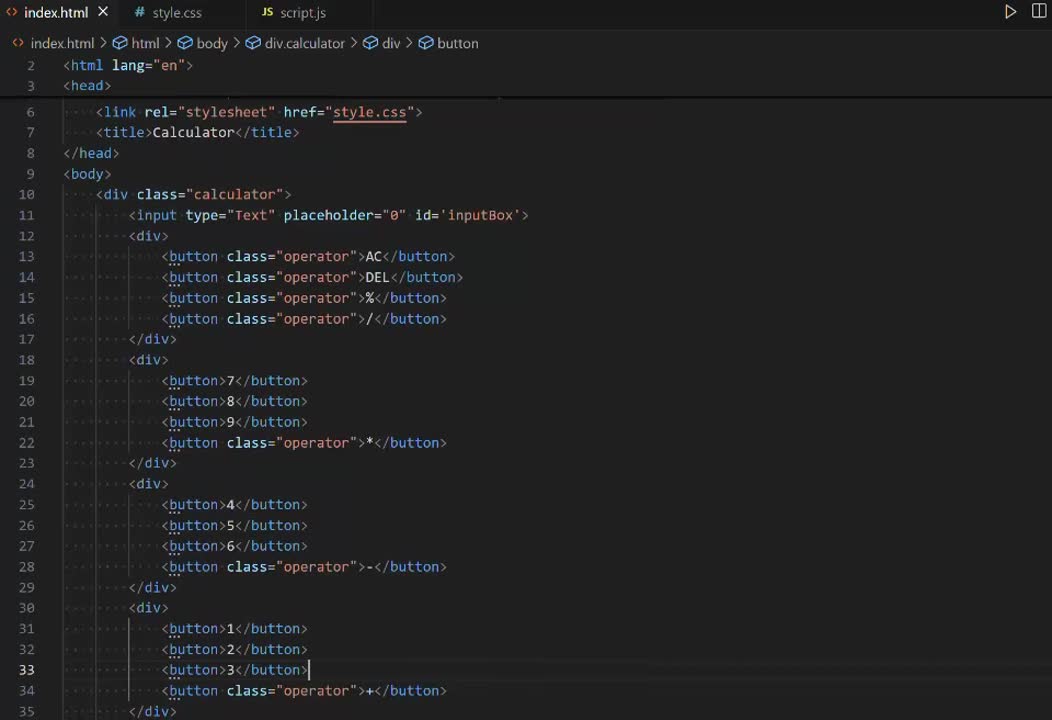This screenshot has width=1052, height=720.
Task: Click the 'inputBox' id value
Action: coord(480,215)
